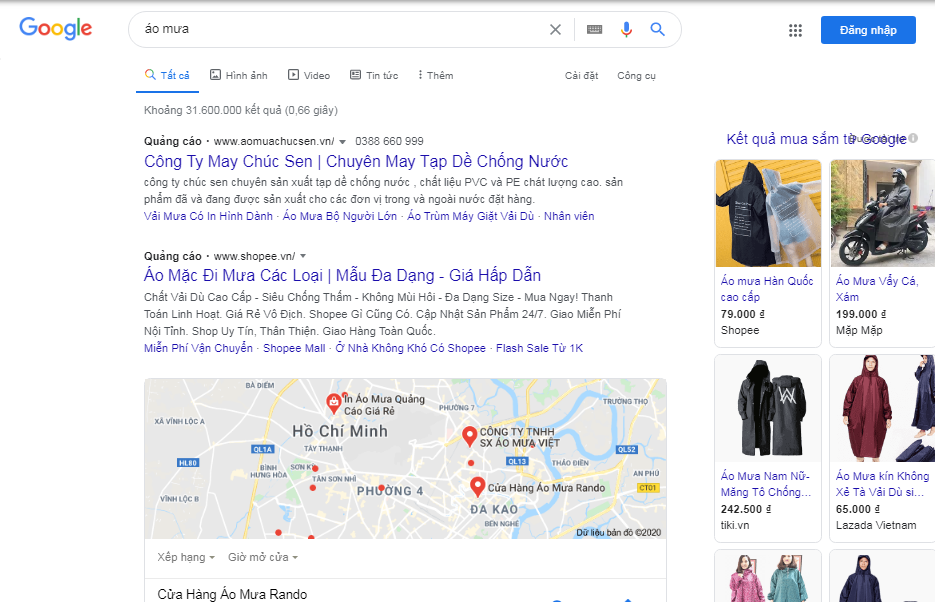Open Nhân viên sitelink
This screenshot has height=602, width=935.
click(569, 216)
